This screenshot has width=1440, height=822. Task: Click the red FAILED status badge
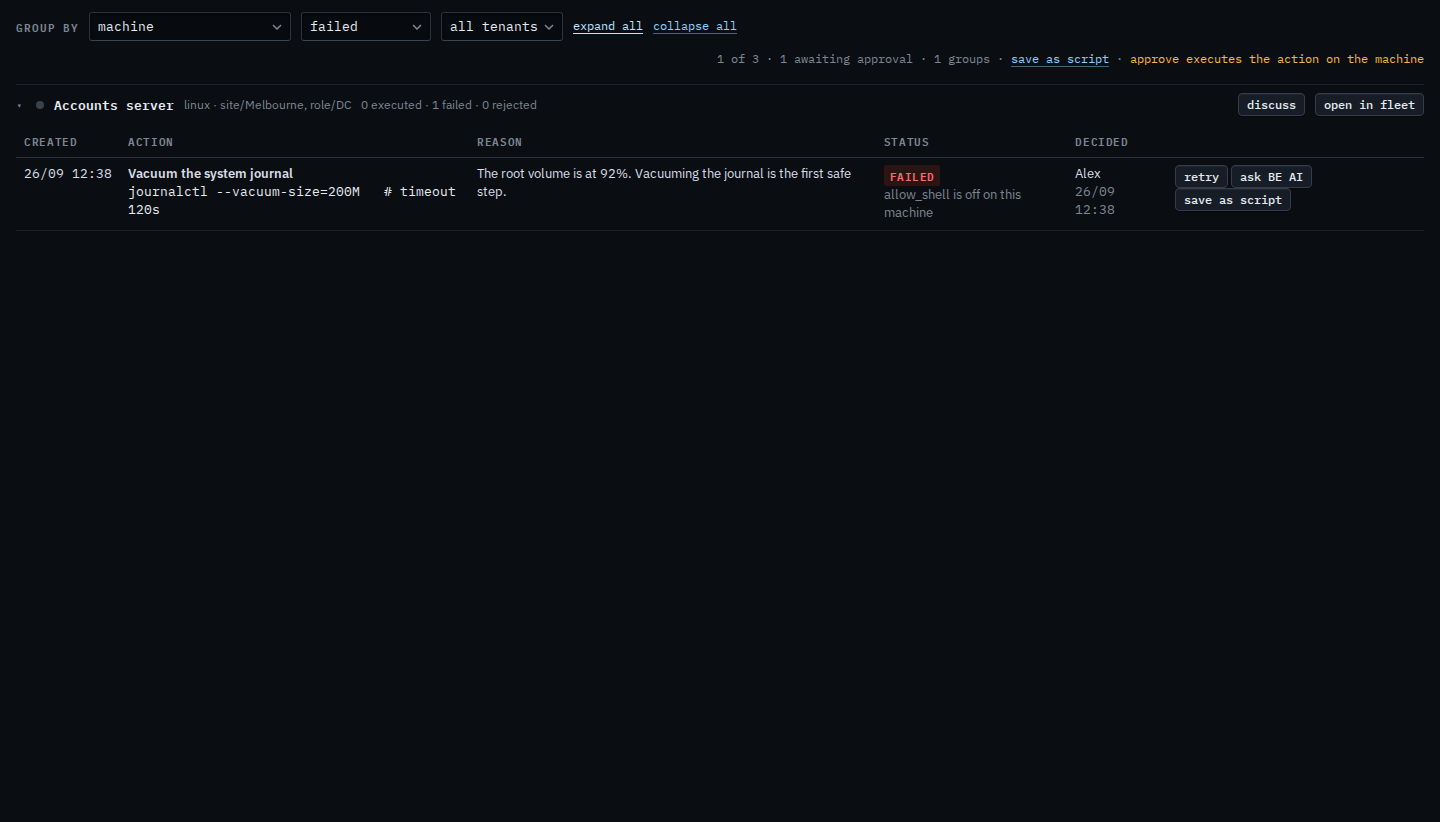pyautogui.click(x=912, y=177)
